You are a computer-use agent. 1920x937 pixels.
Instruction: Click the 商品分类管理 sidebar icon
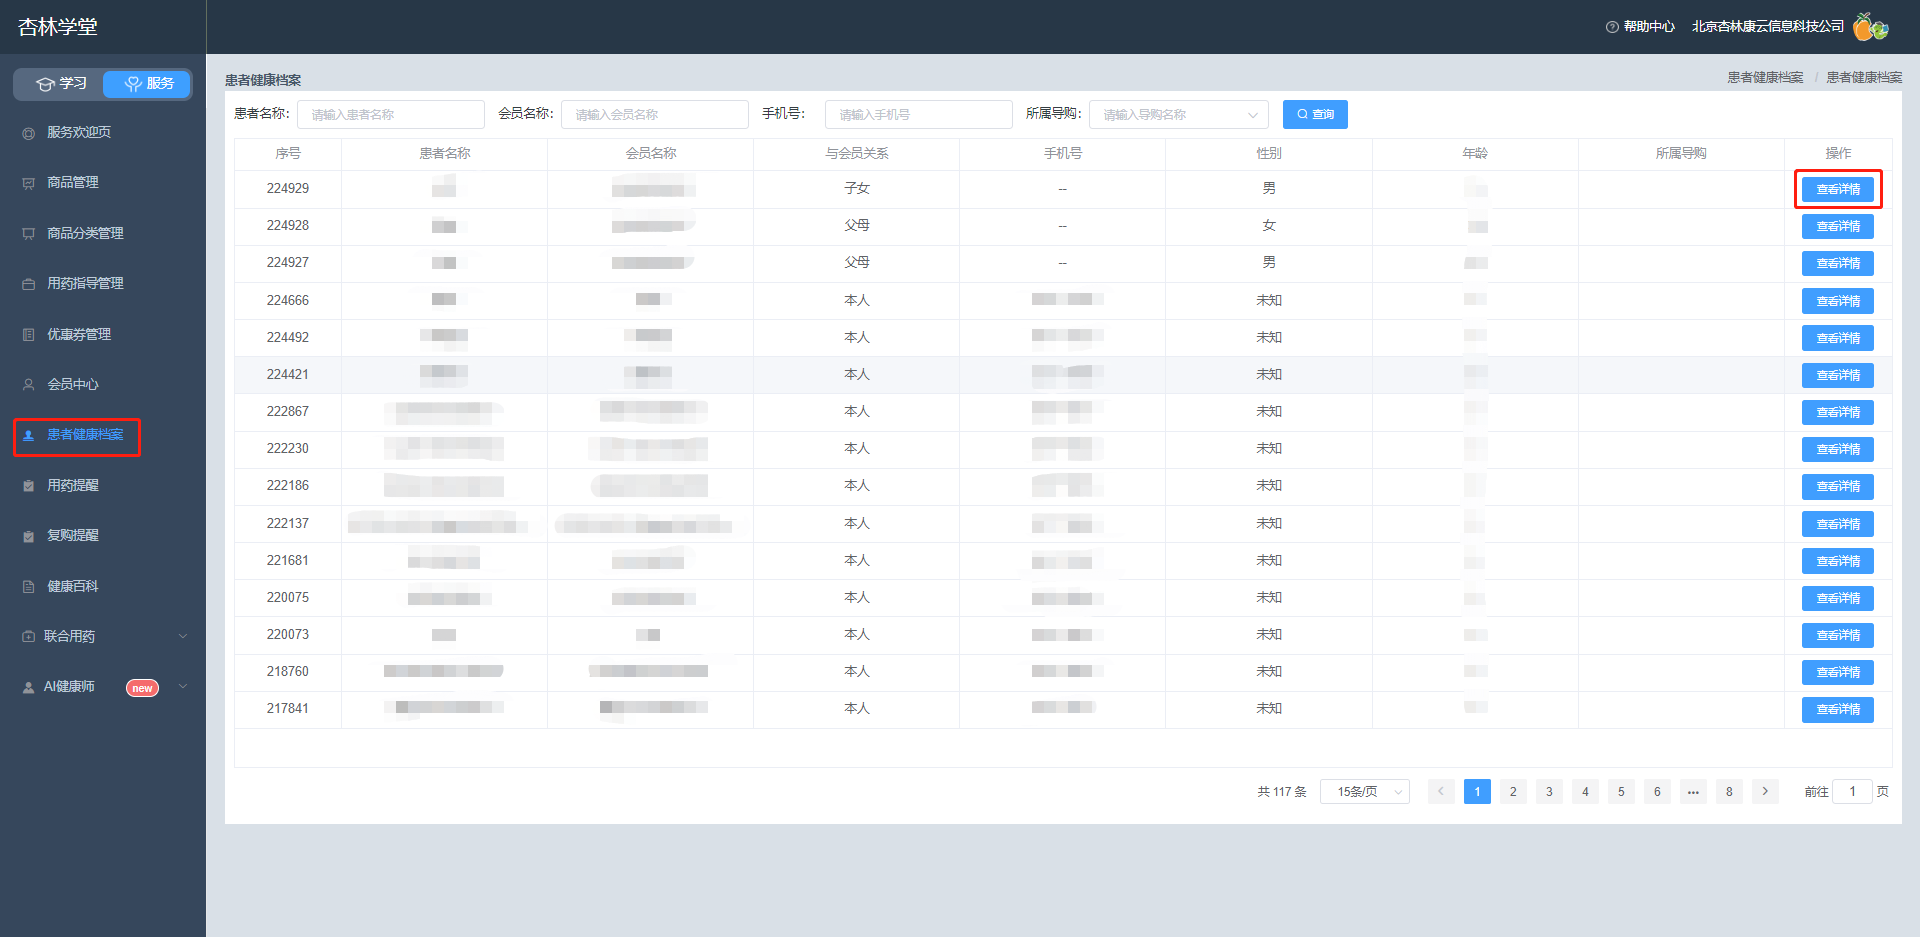28,234
